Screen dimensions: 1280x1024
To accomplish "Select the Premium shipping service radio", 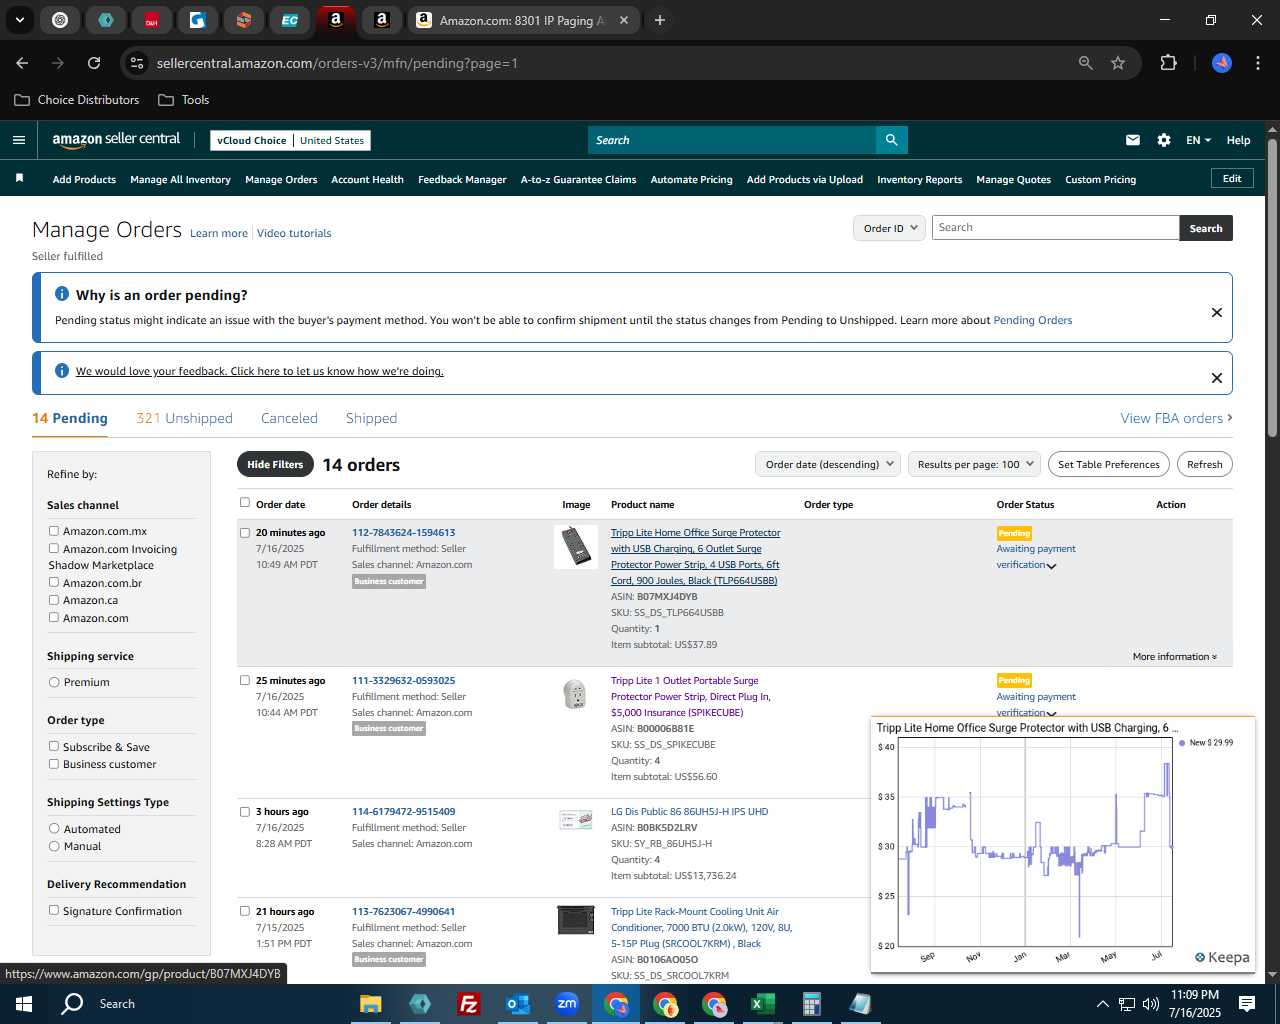I will click(54, 682).
